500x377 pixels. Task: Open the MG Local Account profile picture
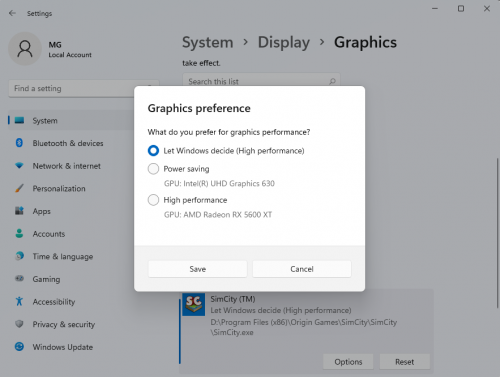tap(25, 49)
